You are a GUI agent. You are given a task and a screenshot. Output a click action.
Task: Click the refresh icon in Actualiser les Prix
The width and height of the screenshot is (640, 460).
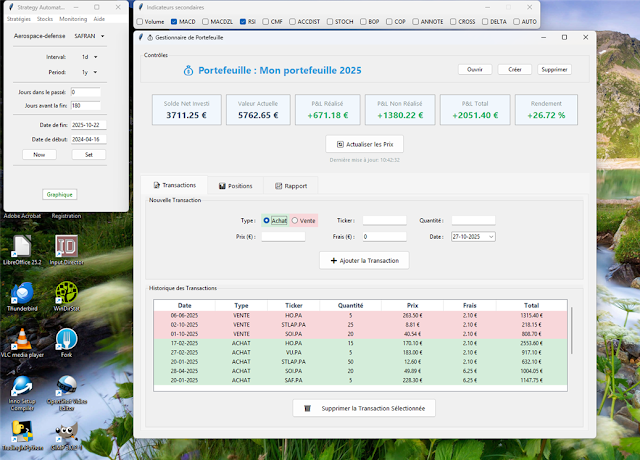pos(340,144)
